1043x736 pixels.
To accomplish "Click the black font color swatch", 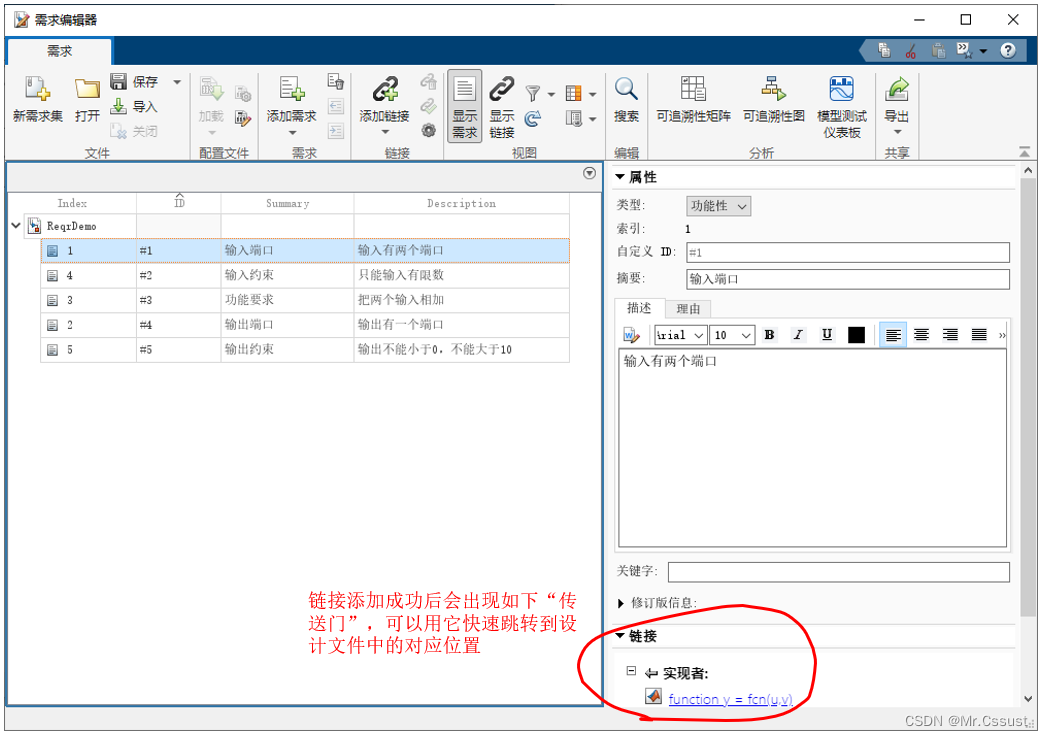I will (856, 335).
